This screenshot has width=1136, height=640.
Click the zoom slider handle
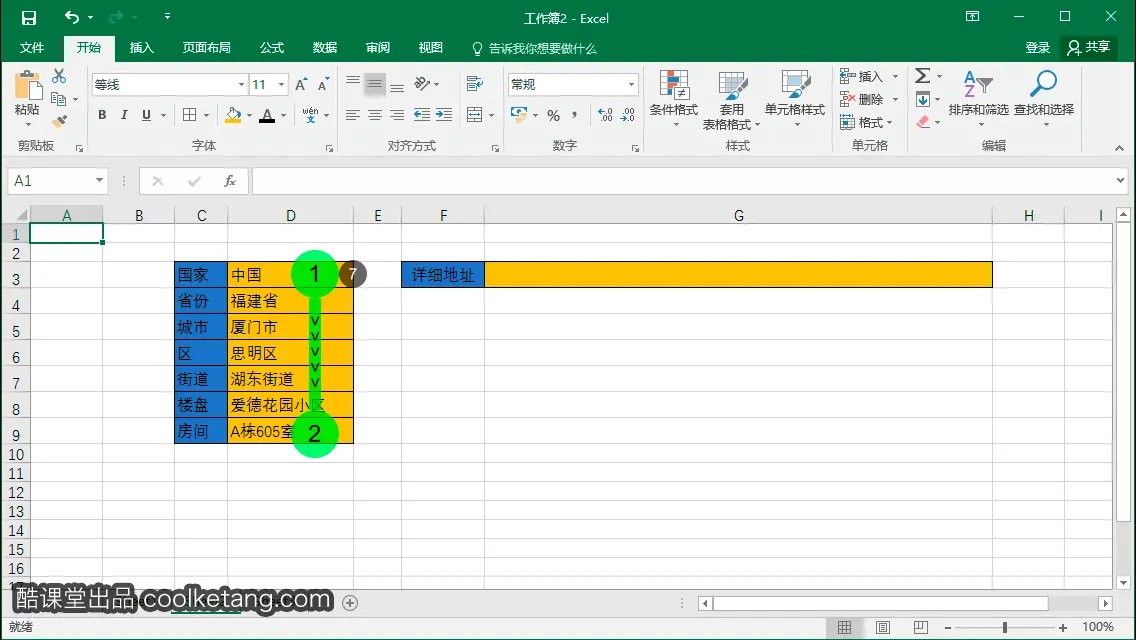(1005, 628)
